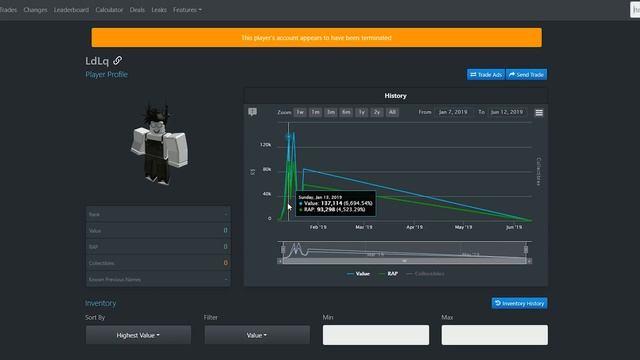Click the Rank stats row
The image size is (640, 360).
pos(158,214)
